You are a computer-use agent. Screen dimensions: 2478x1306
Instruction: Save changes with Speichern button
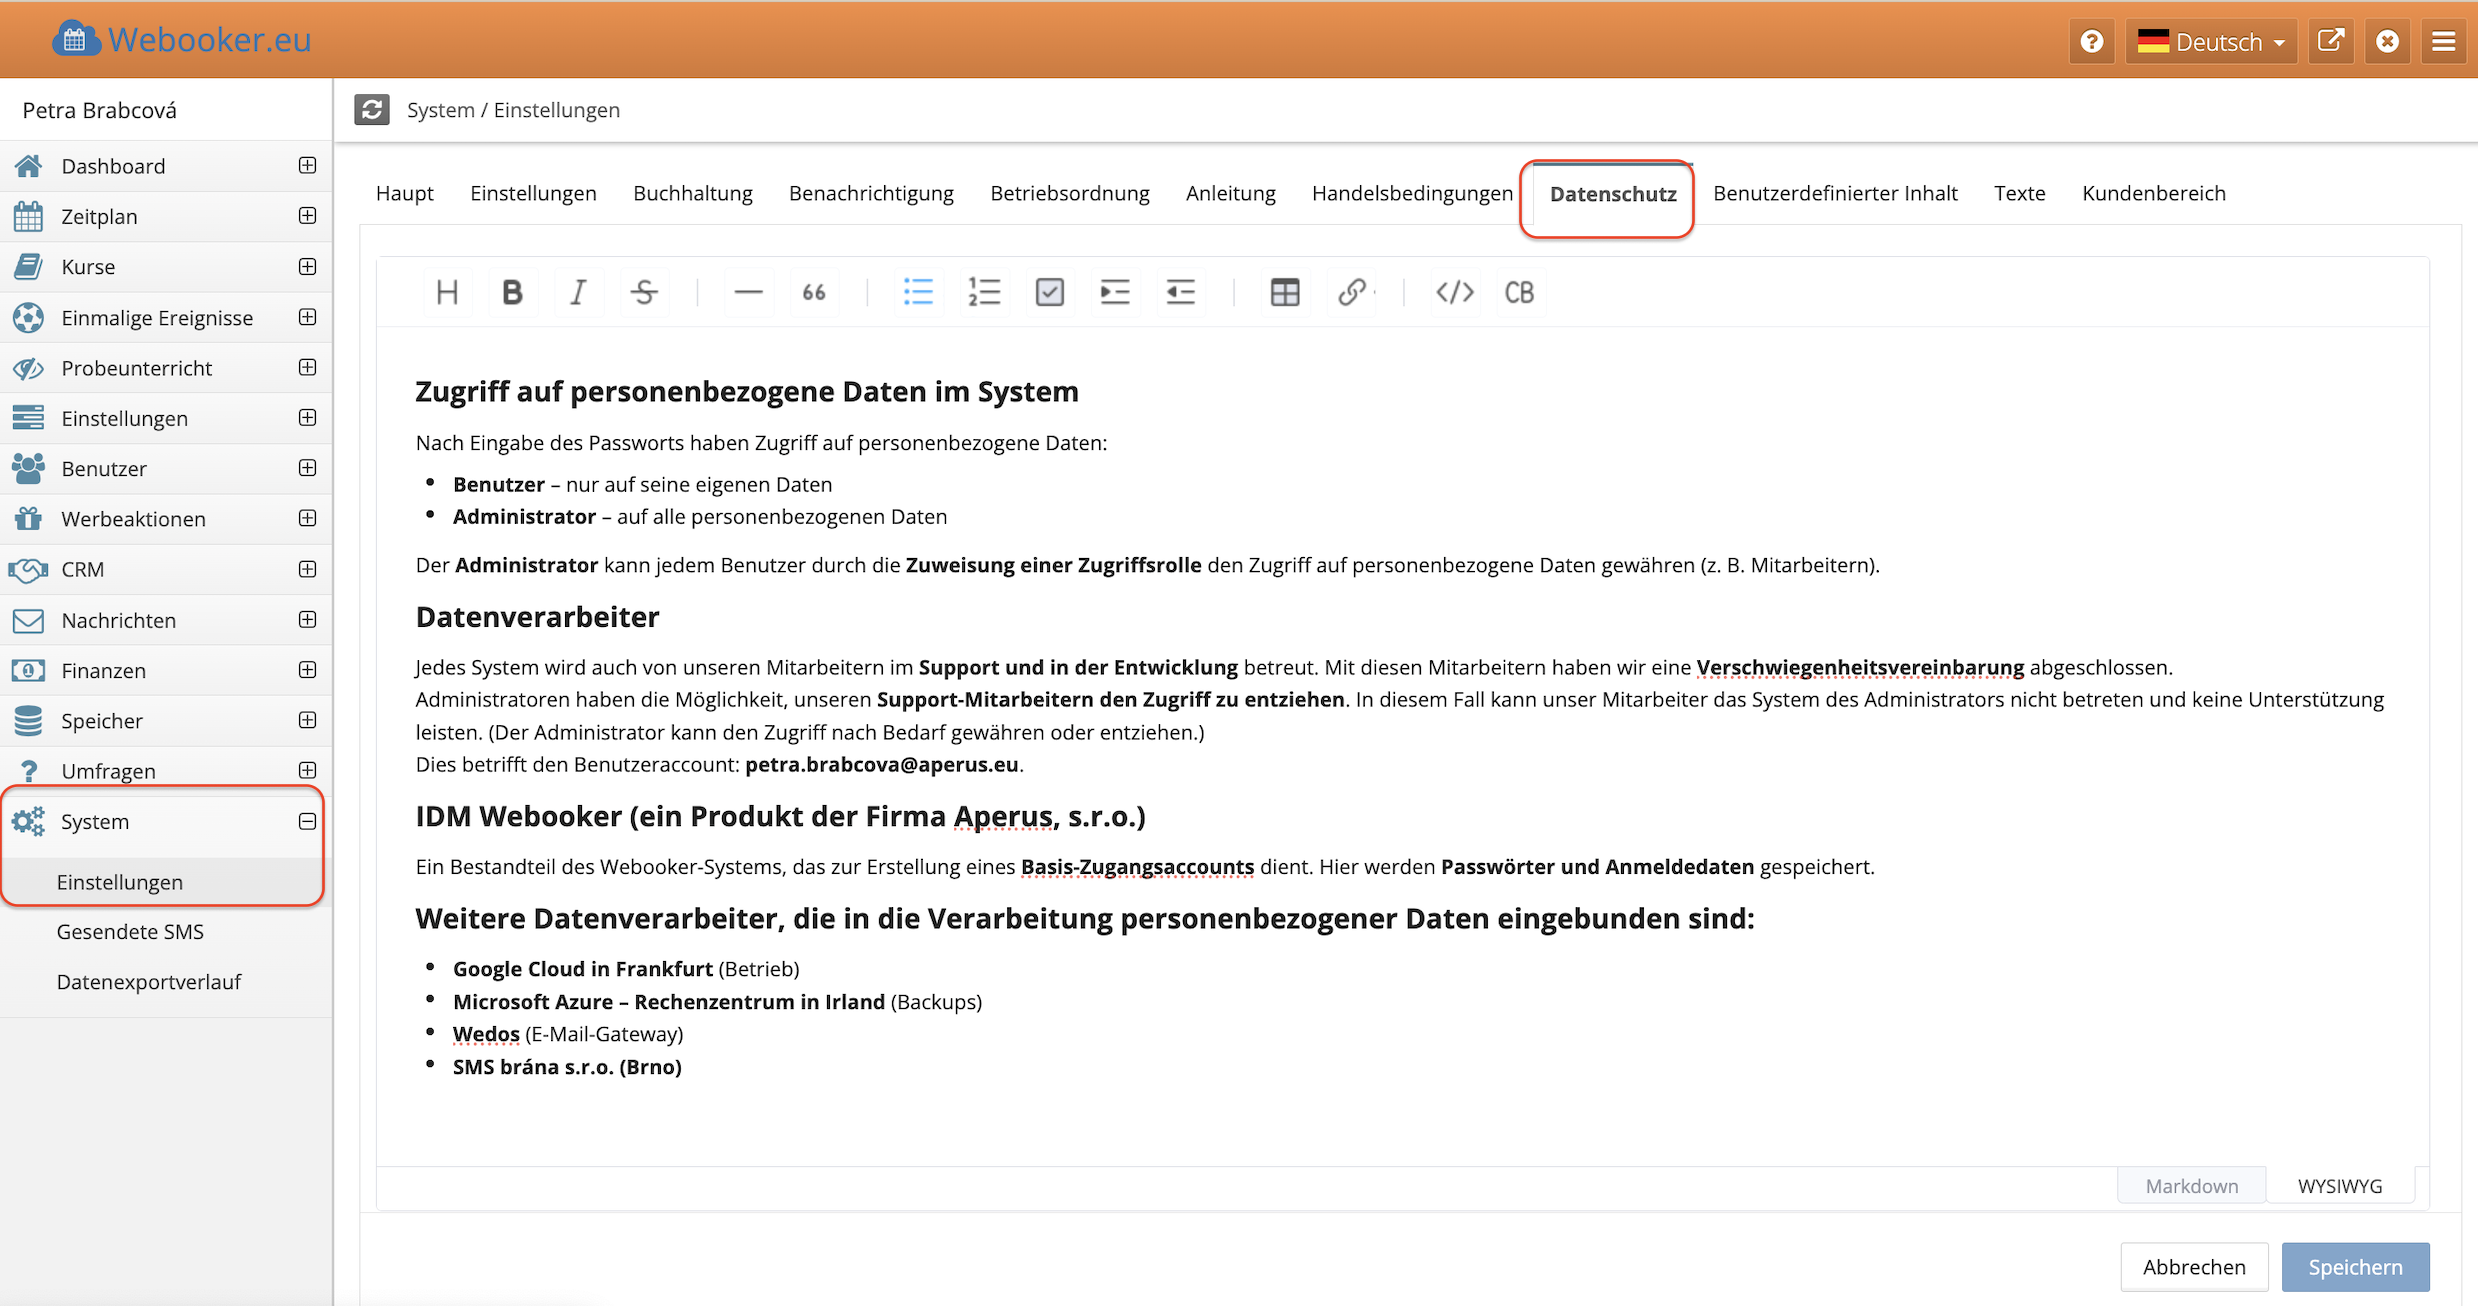point(2354,1266)
